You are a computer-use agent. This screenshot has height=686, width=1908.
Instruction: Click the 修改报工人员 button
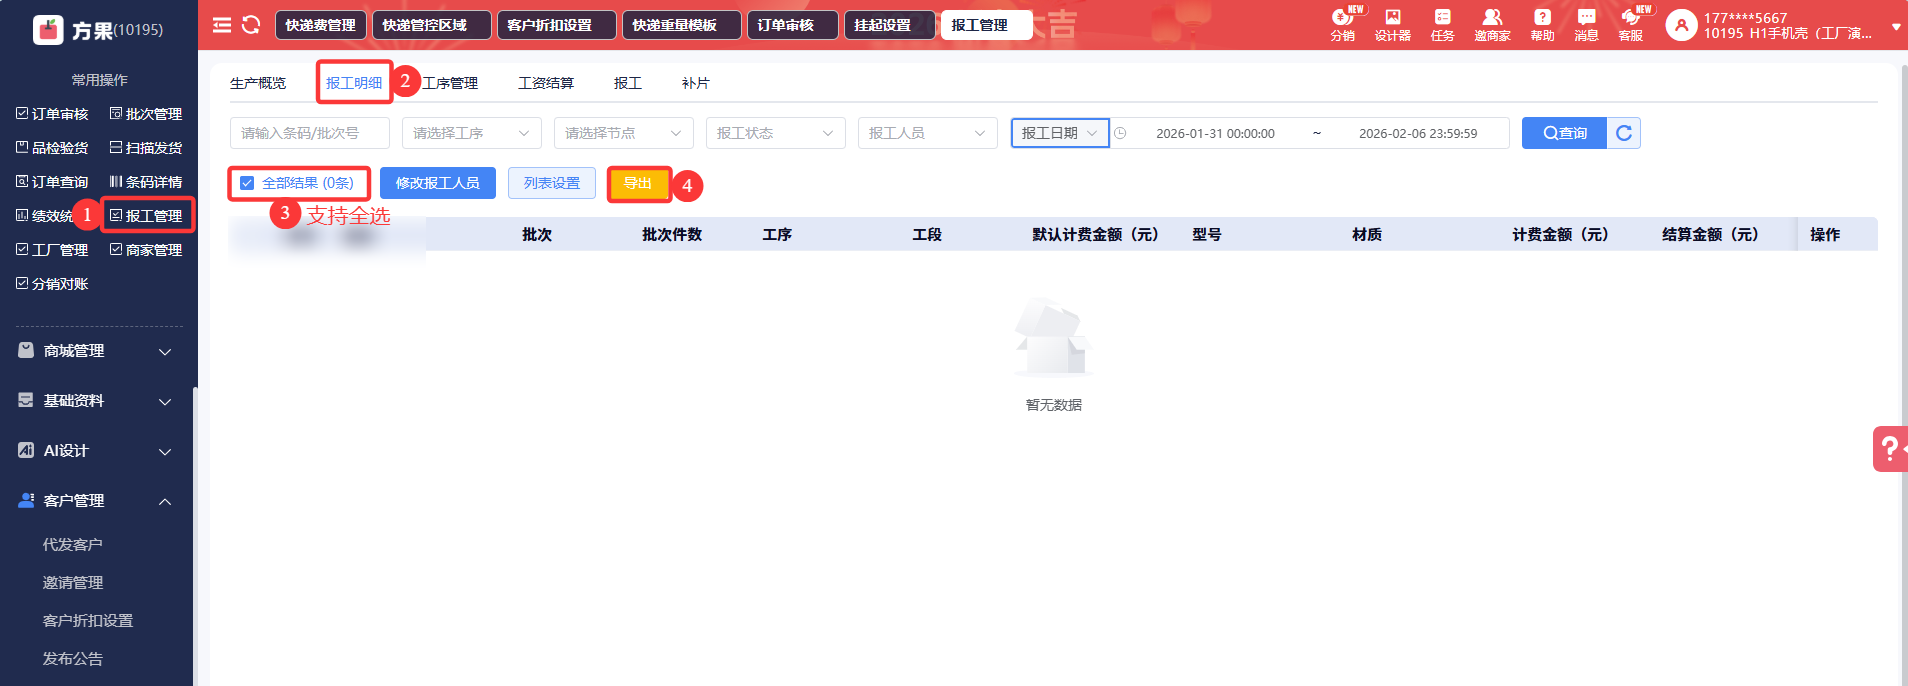point(438,183)
